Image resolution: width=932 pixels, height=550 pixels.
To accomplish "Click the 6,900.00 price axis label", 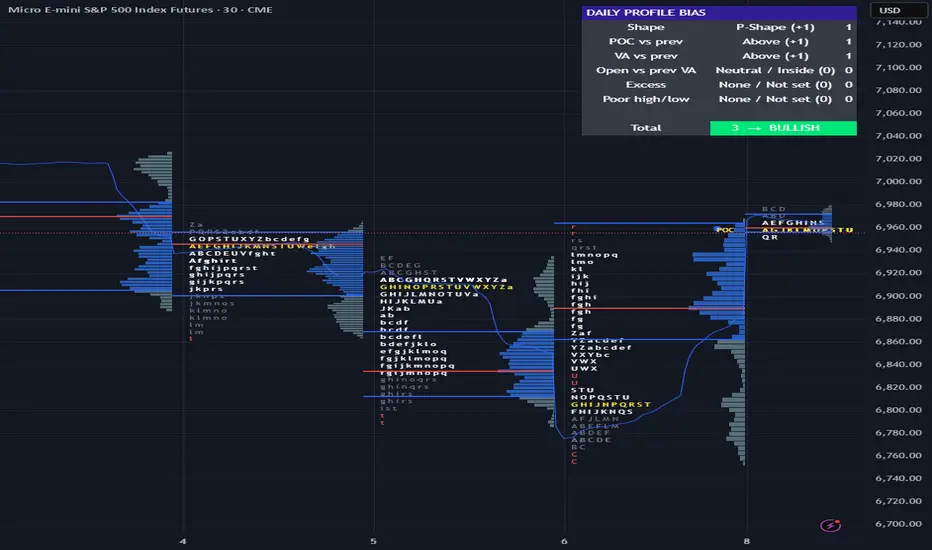I will [x=898, y=296].
